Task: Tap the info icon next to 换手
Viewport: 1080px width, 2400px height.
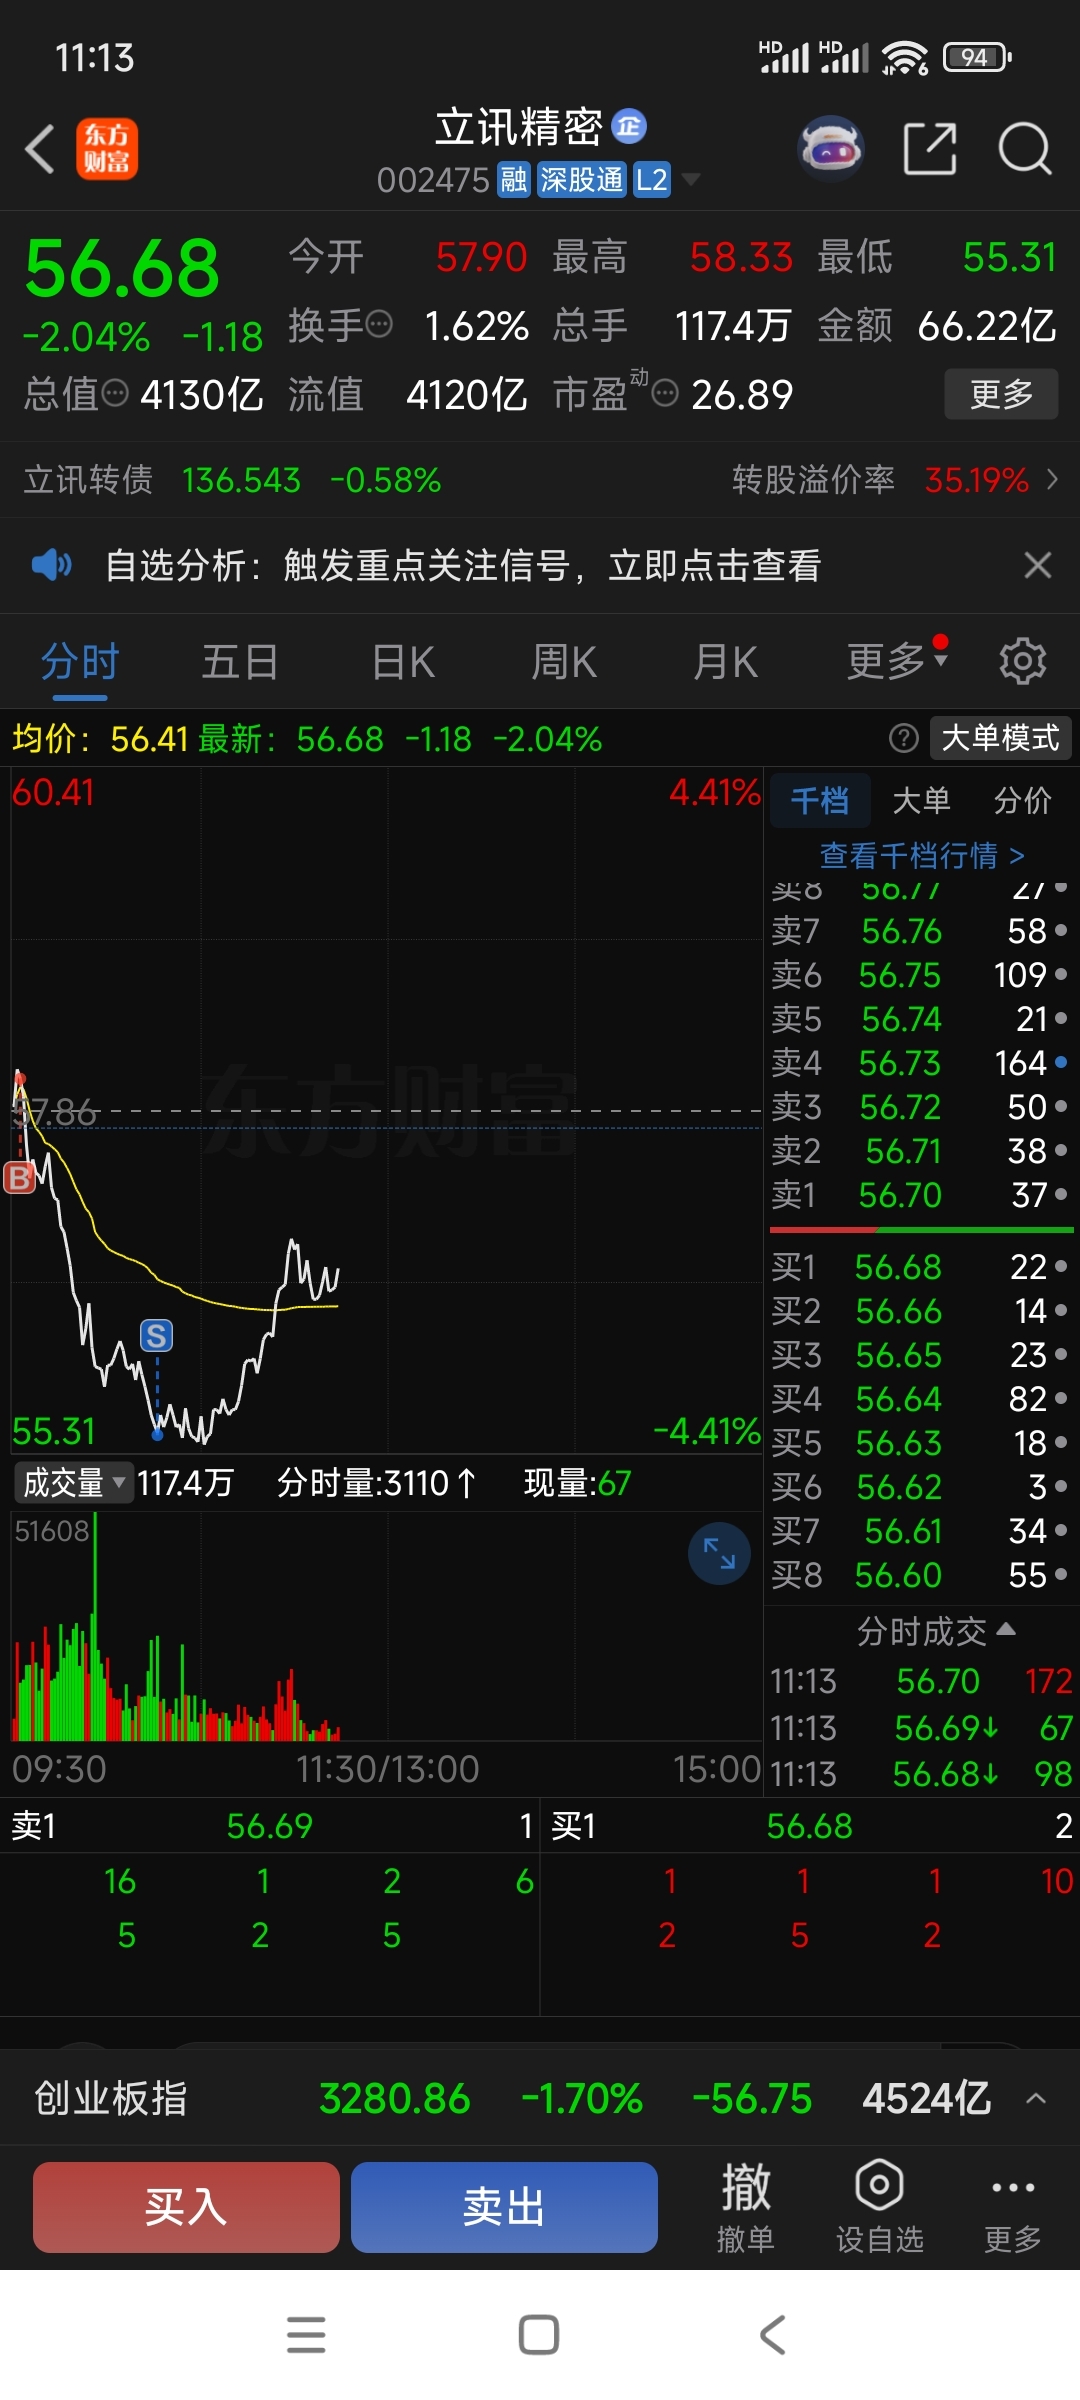Action: (379, 324)
